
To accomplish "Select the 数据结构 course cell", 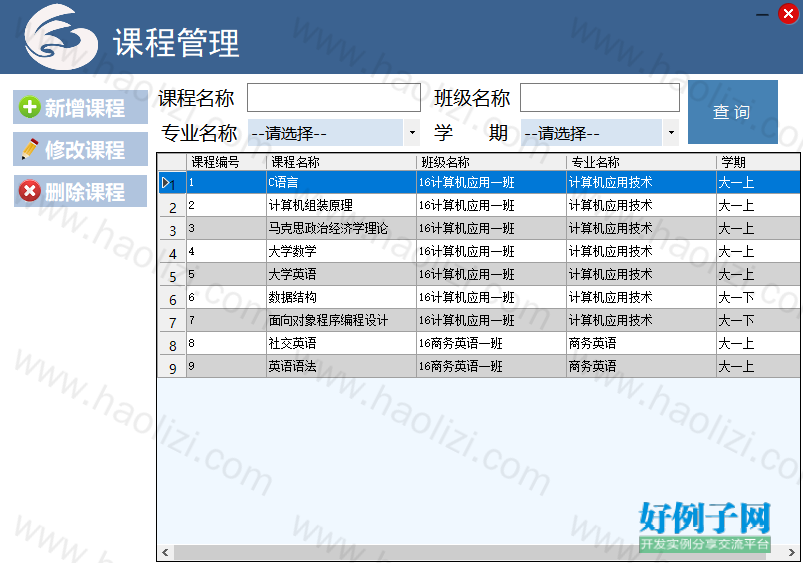I will (342, 298).
